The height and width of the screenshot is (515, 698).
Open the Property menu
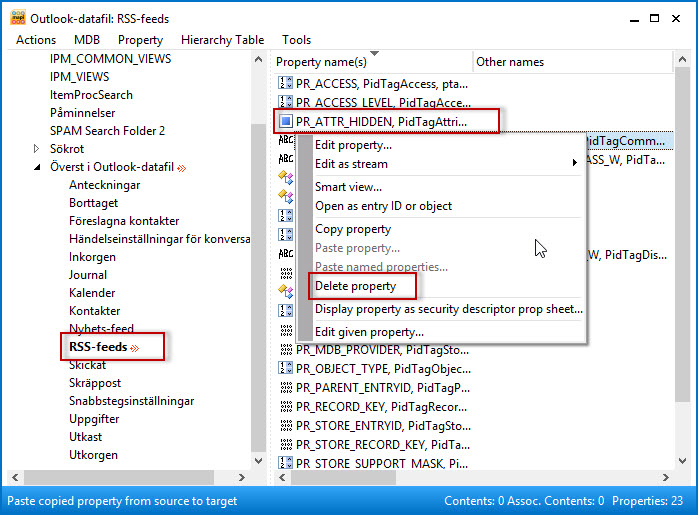point(140,40)
